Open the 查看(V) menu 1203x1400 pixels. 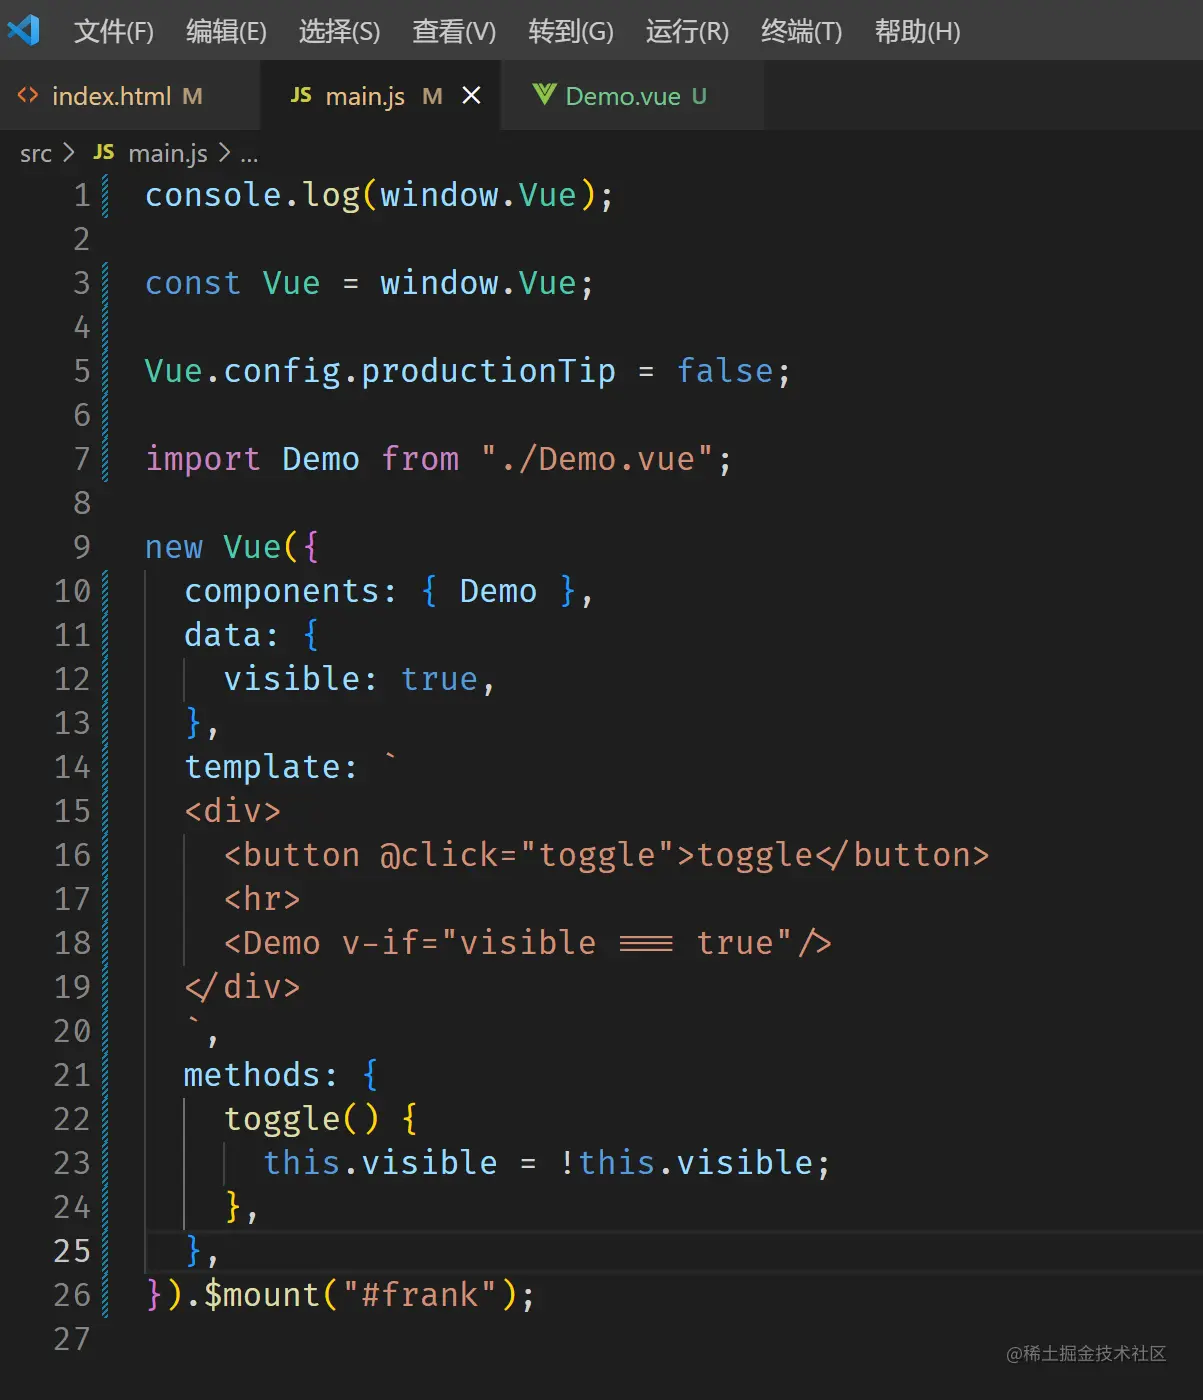454,32
